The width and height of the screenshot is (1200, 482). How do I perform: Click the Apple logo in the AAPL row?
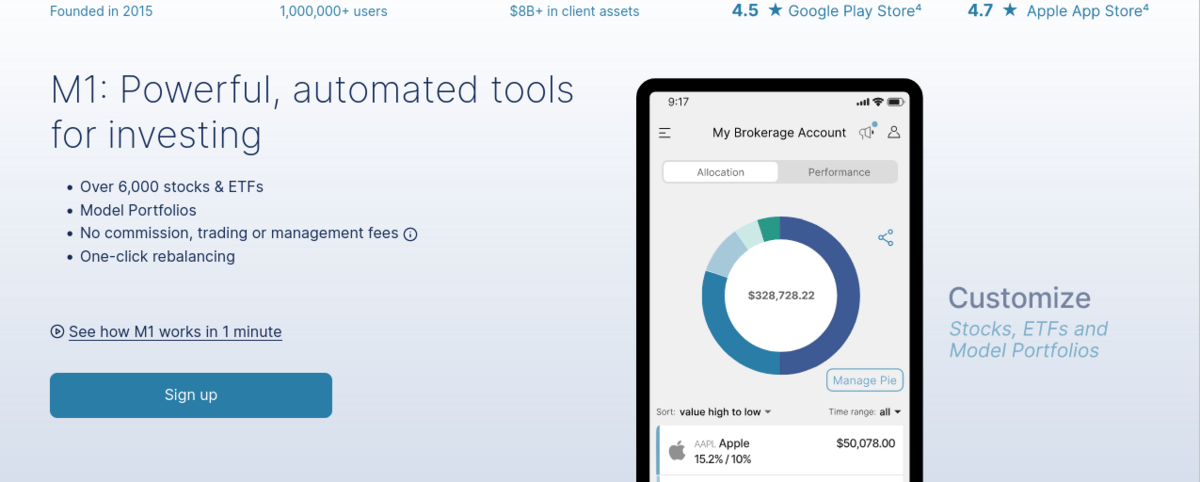[677, 450]
